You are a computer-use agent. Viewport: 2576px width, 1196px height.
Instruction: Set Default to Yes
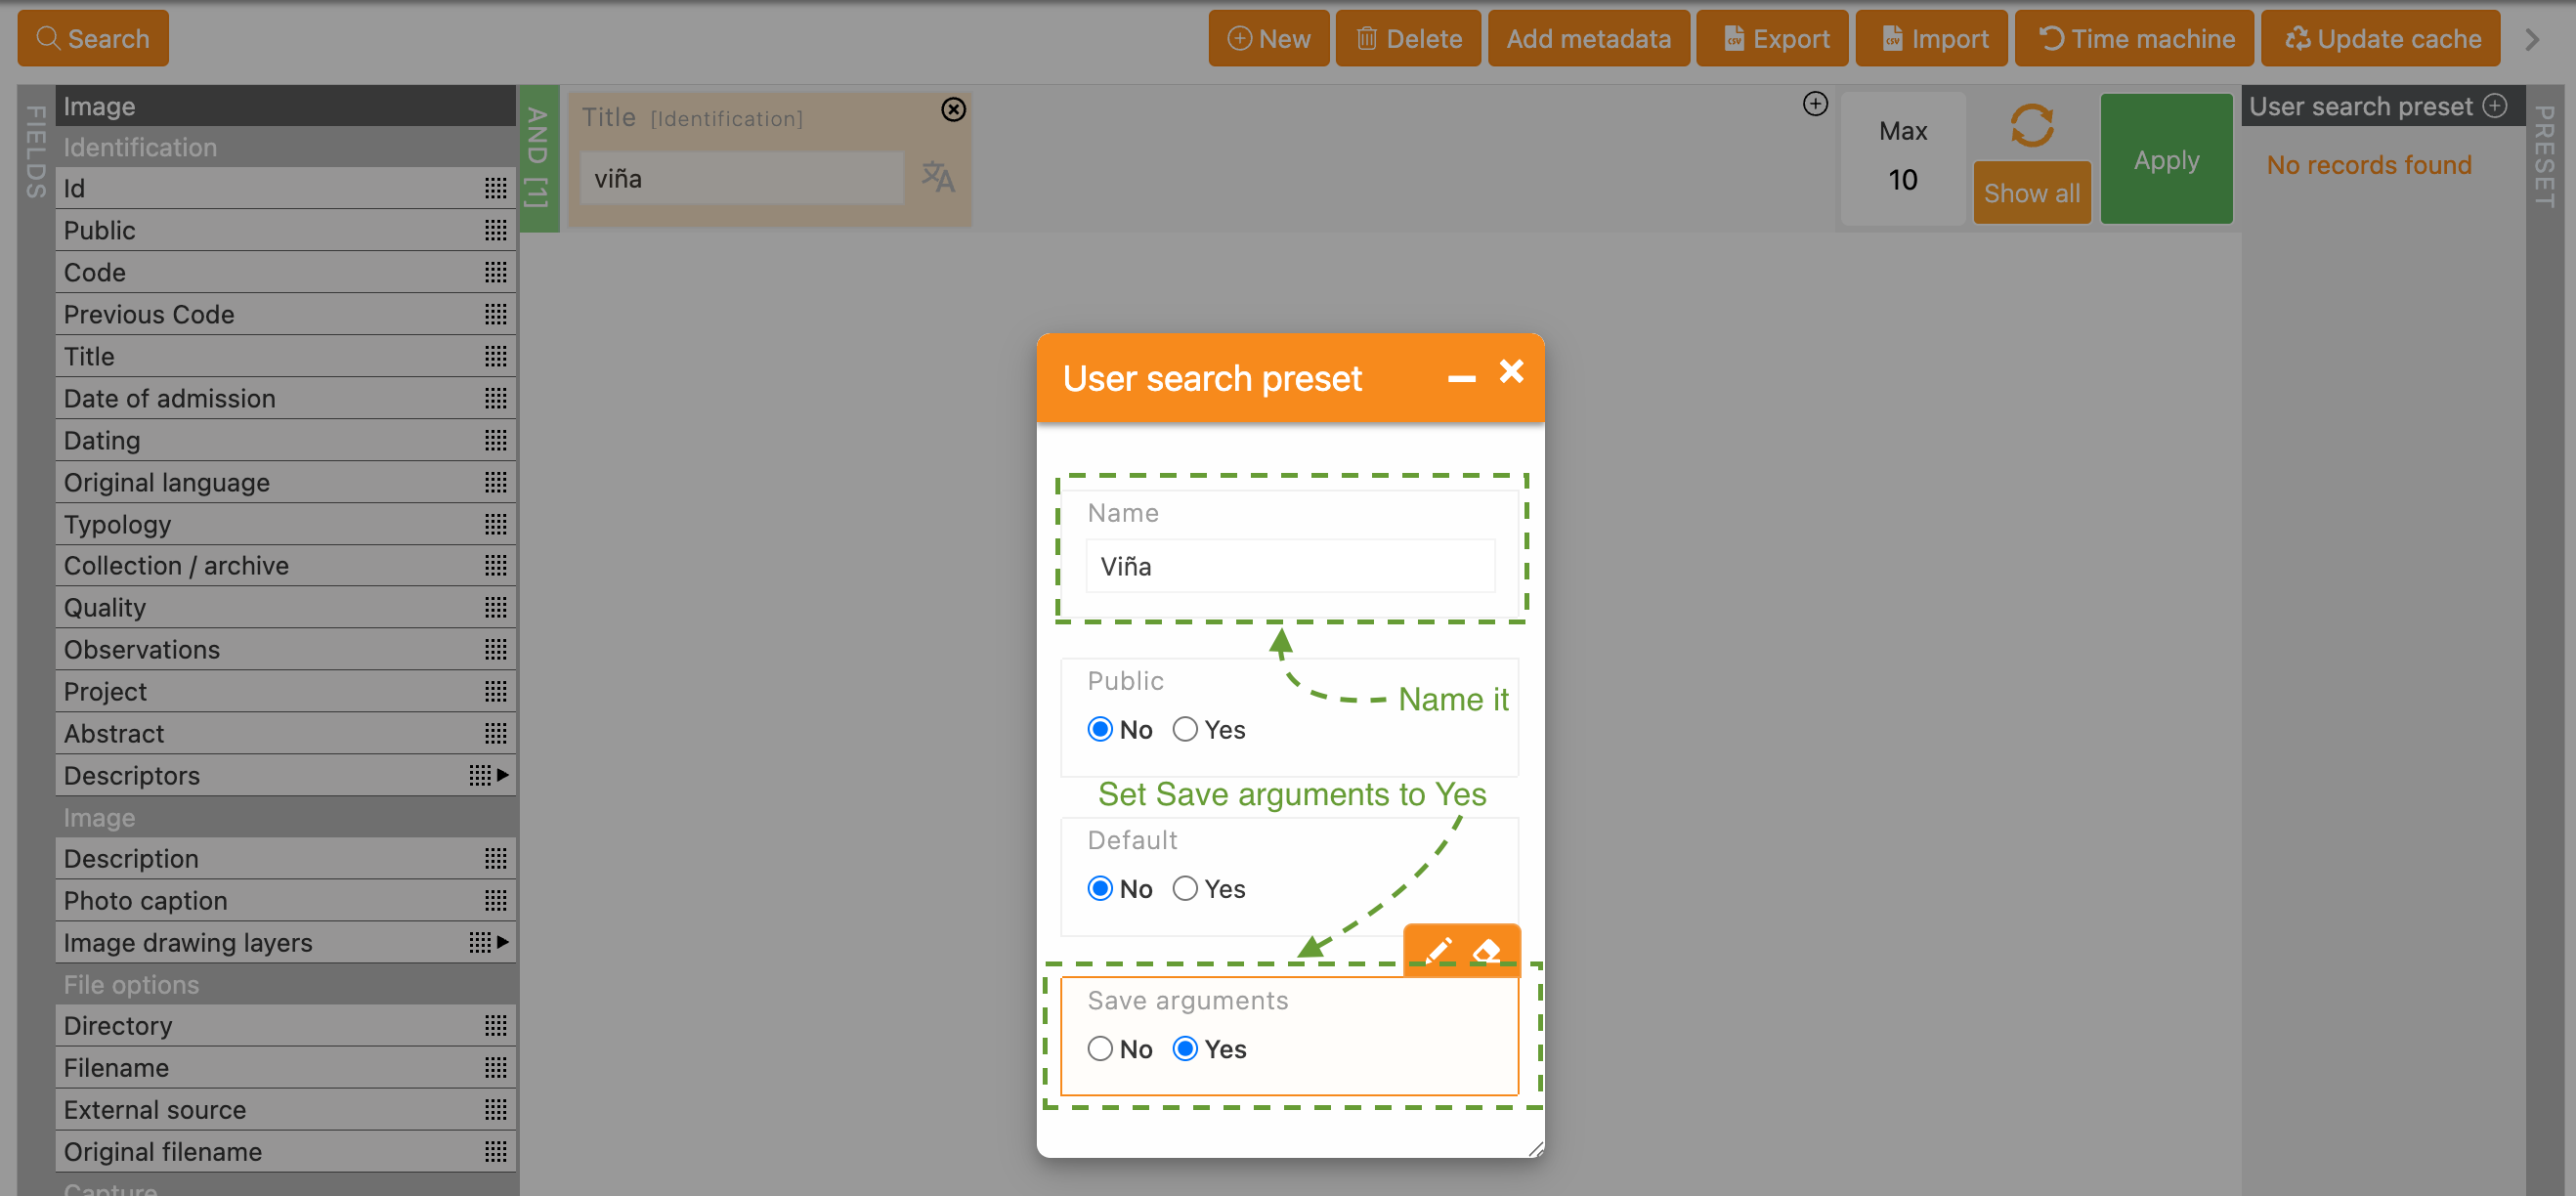[1185, 888]
